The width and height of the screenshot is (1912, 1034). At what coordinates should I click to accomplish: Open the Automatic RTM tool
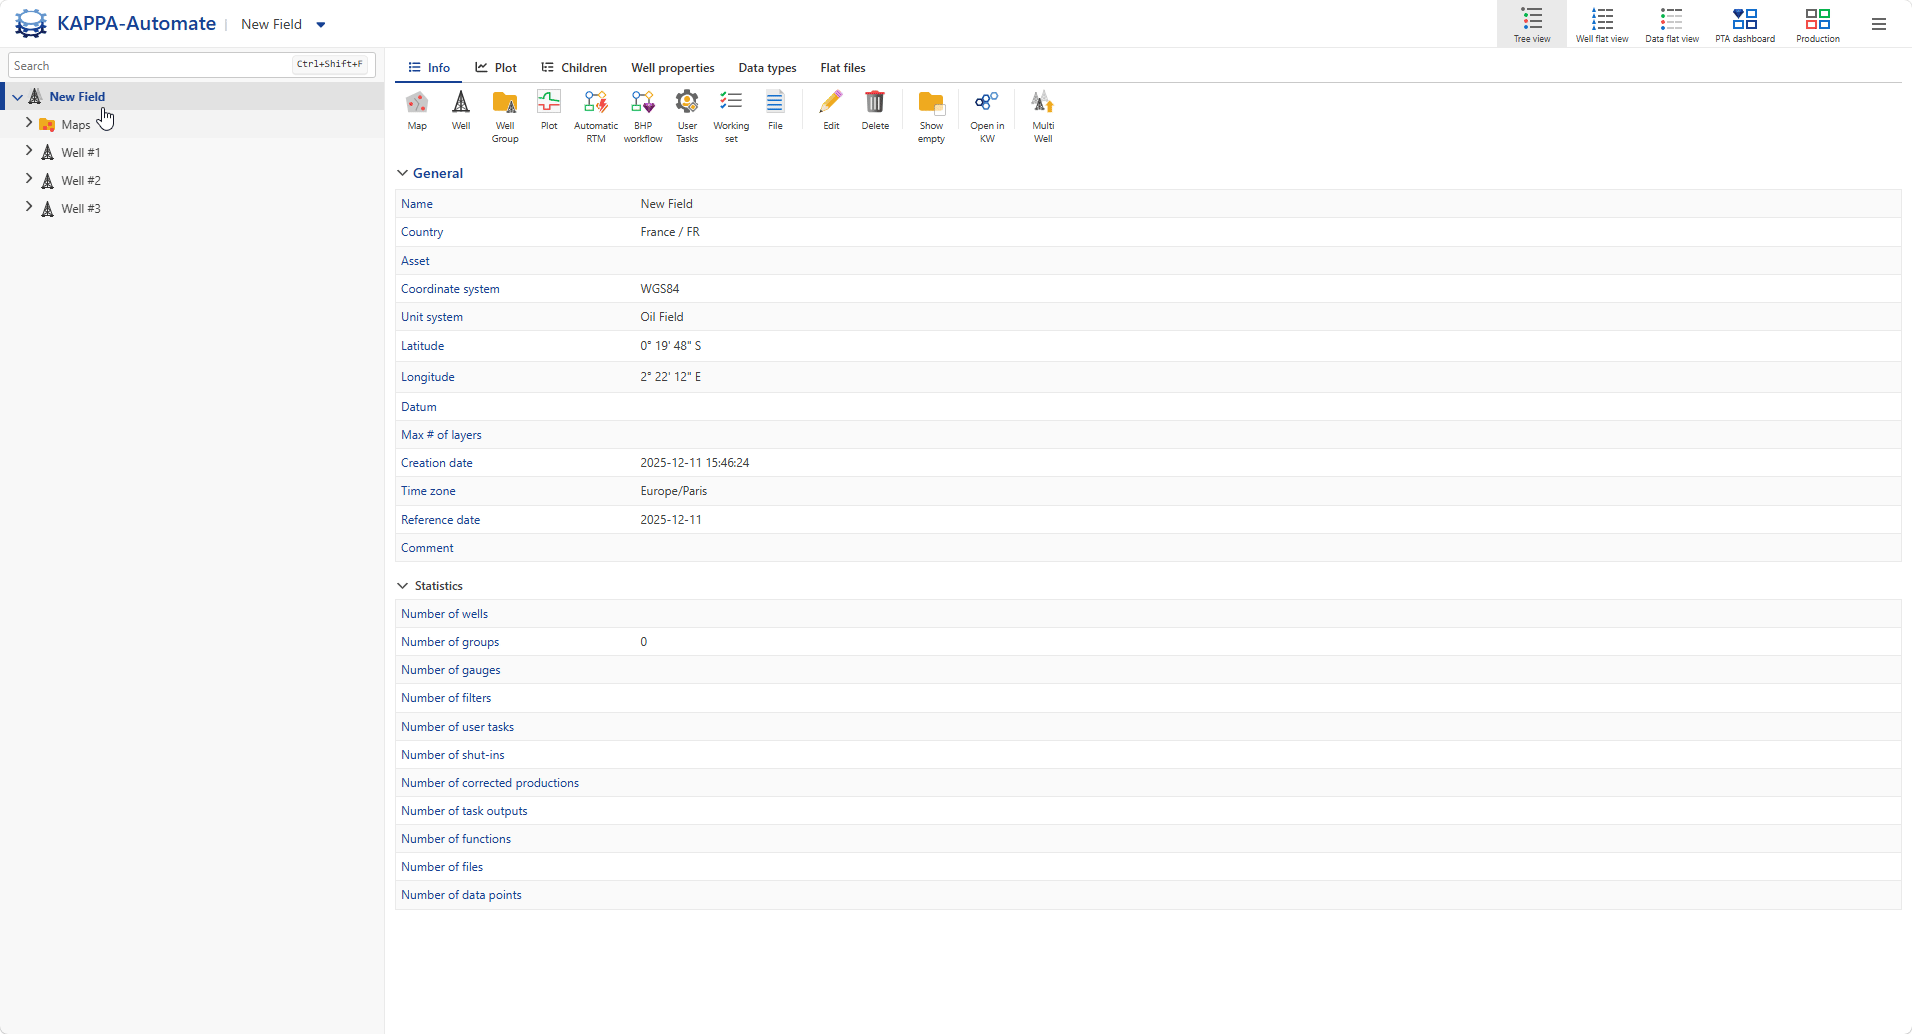[596, 117]
